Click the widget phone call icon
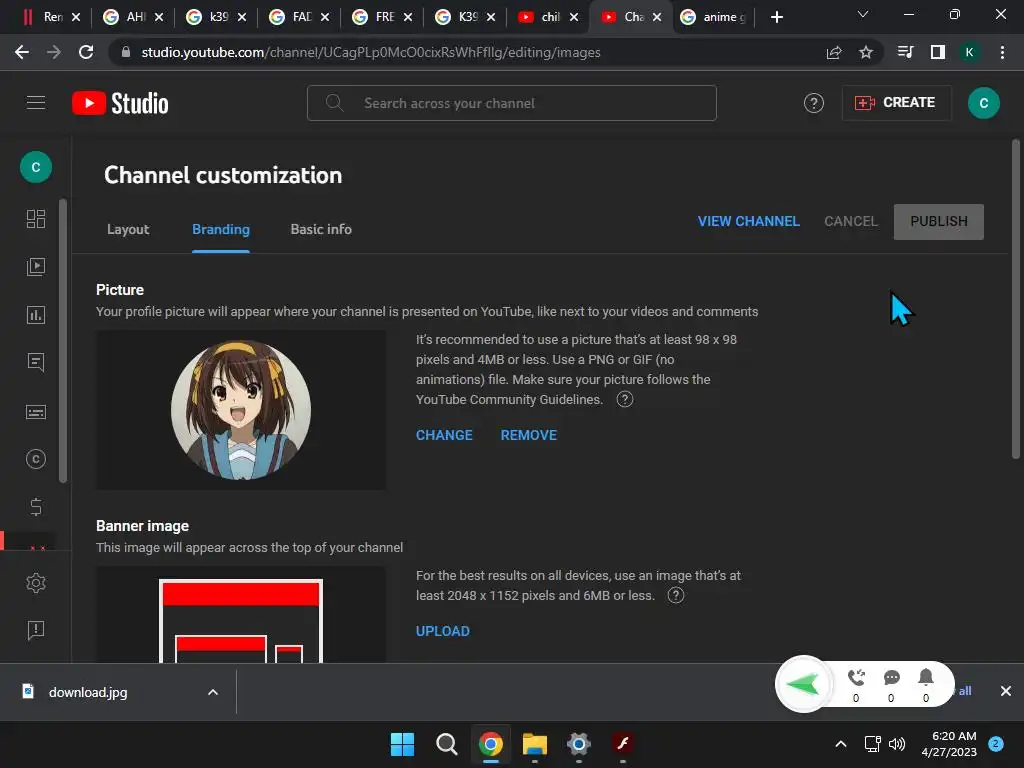The width and height of the screenshot is (1024, 768). pyautogui.click(x=856, y=677)
